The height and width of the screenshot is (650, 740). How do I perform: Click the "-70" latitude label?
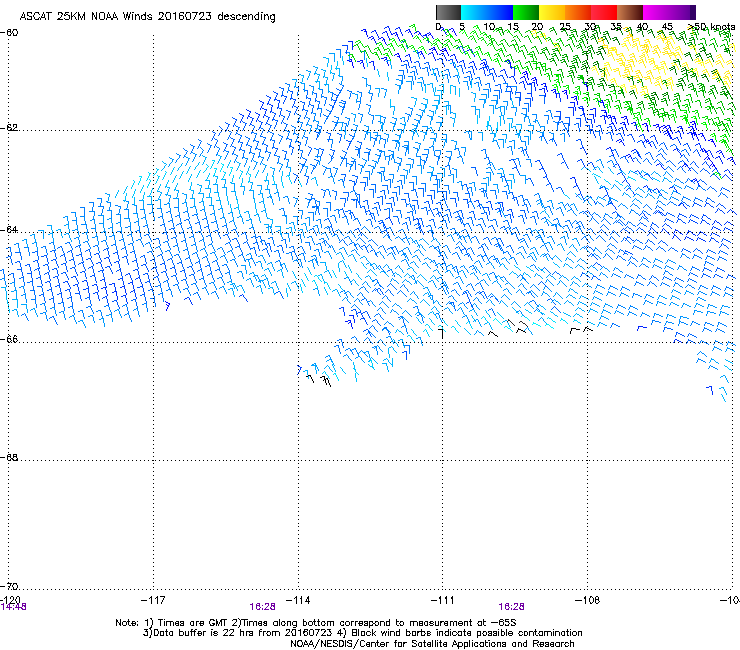[9, 586]
